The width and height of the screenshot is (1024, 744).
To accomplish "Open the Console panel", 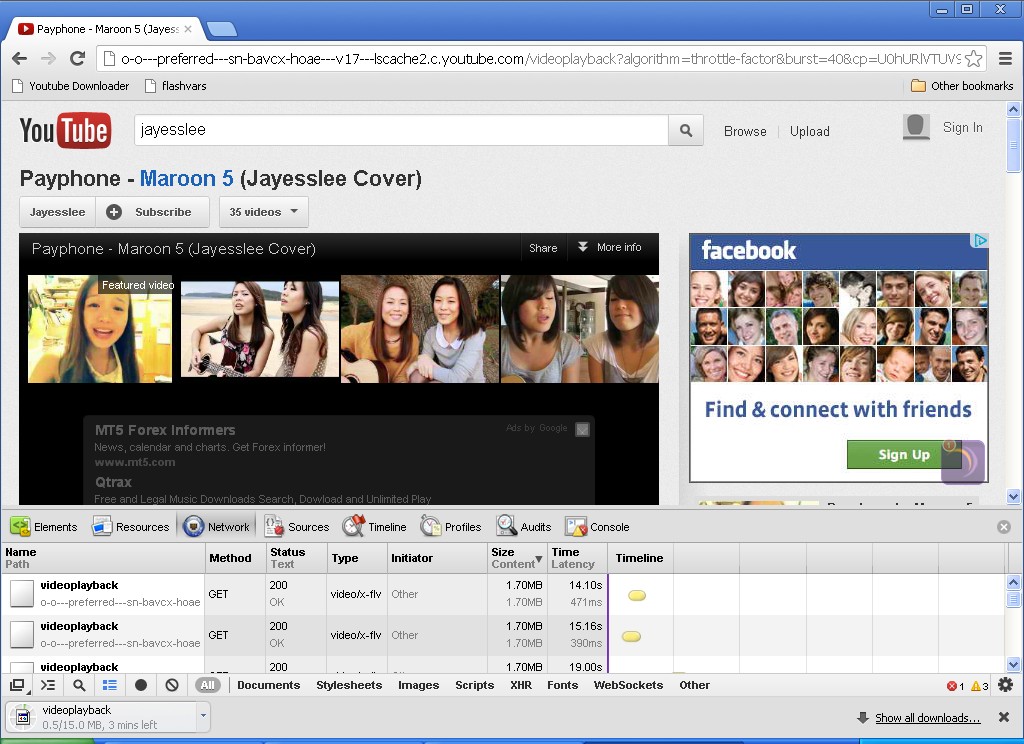I will coord(598,526).
